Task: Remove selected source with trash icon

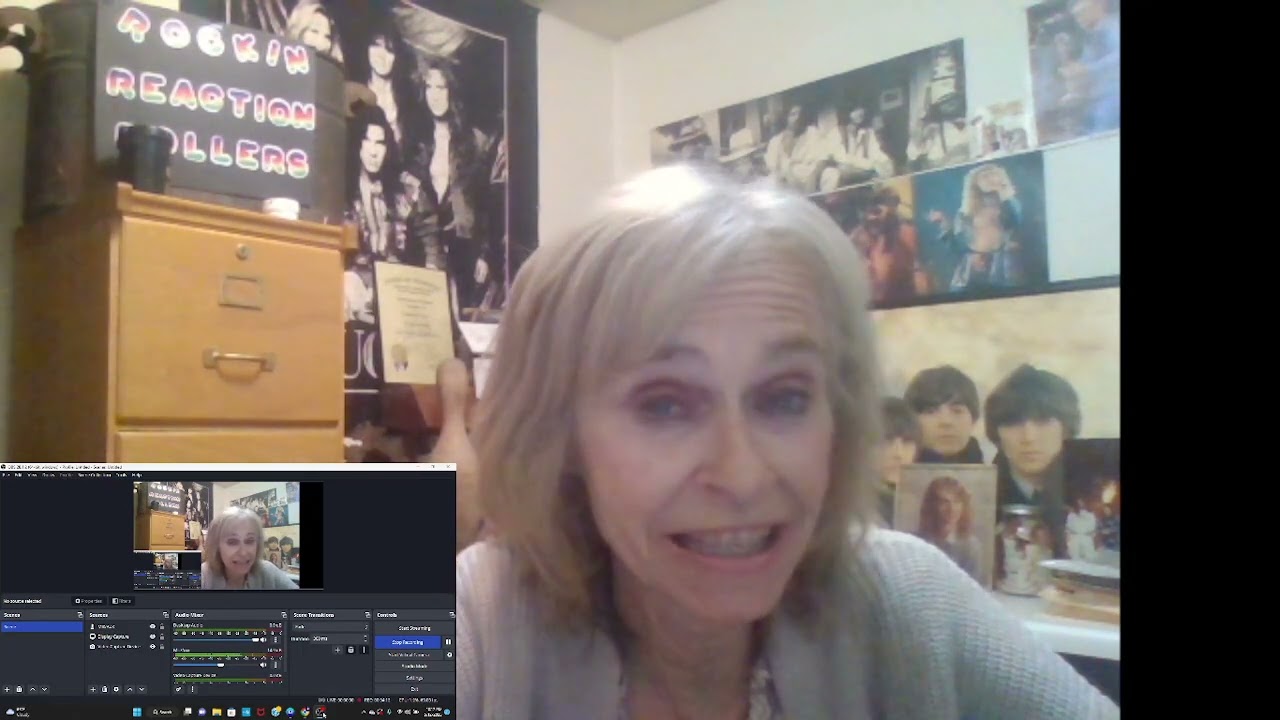Action: point(105,689)
